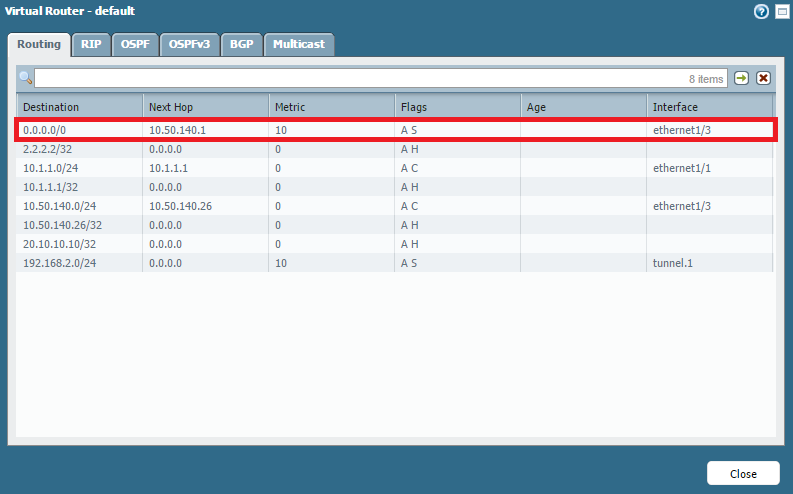793x494 pixels.
Task: Click next hop 10.50.140.1
Action: (x=178, y=130)
